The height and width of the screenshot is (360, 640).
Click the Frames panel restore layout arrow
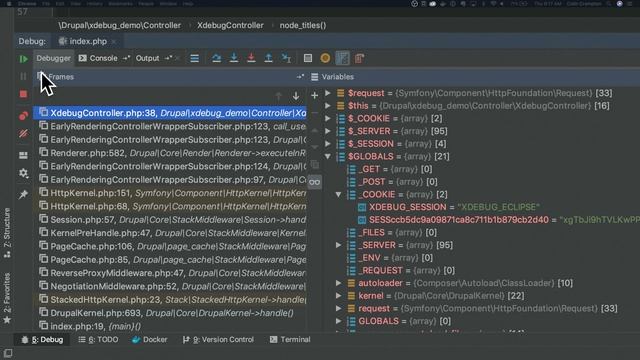[x=300, y=77]
